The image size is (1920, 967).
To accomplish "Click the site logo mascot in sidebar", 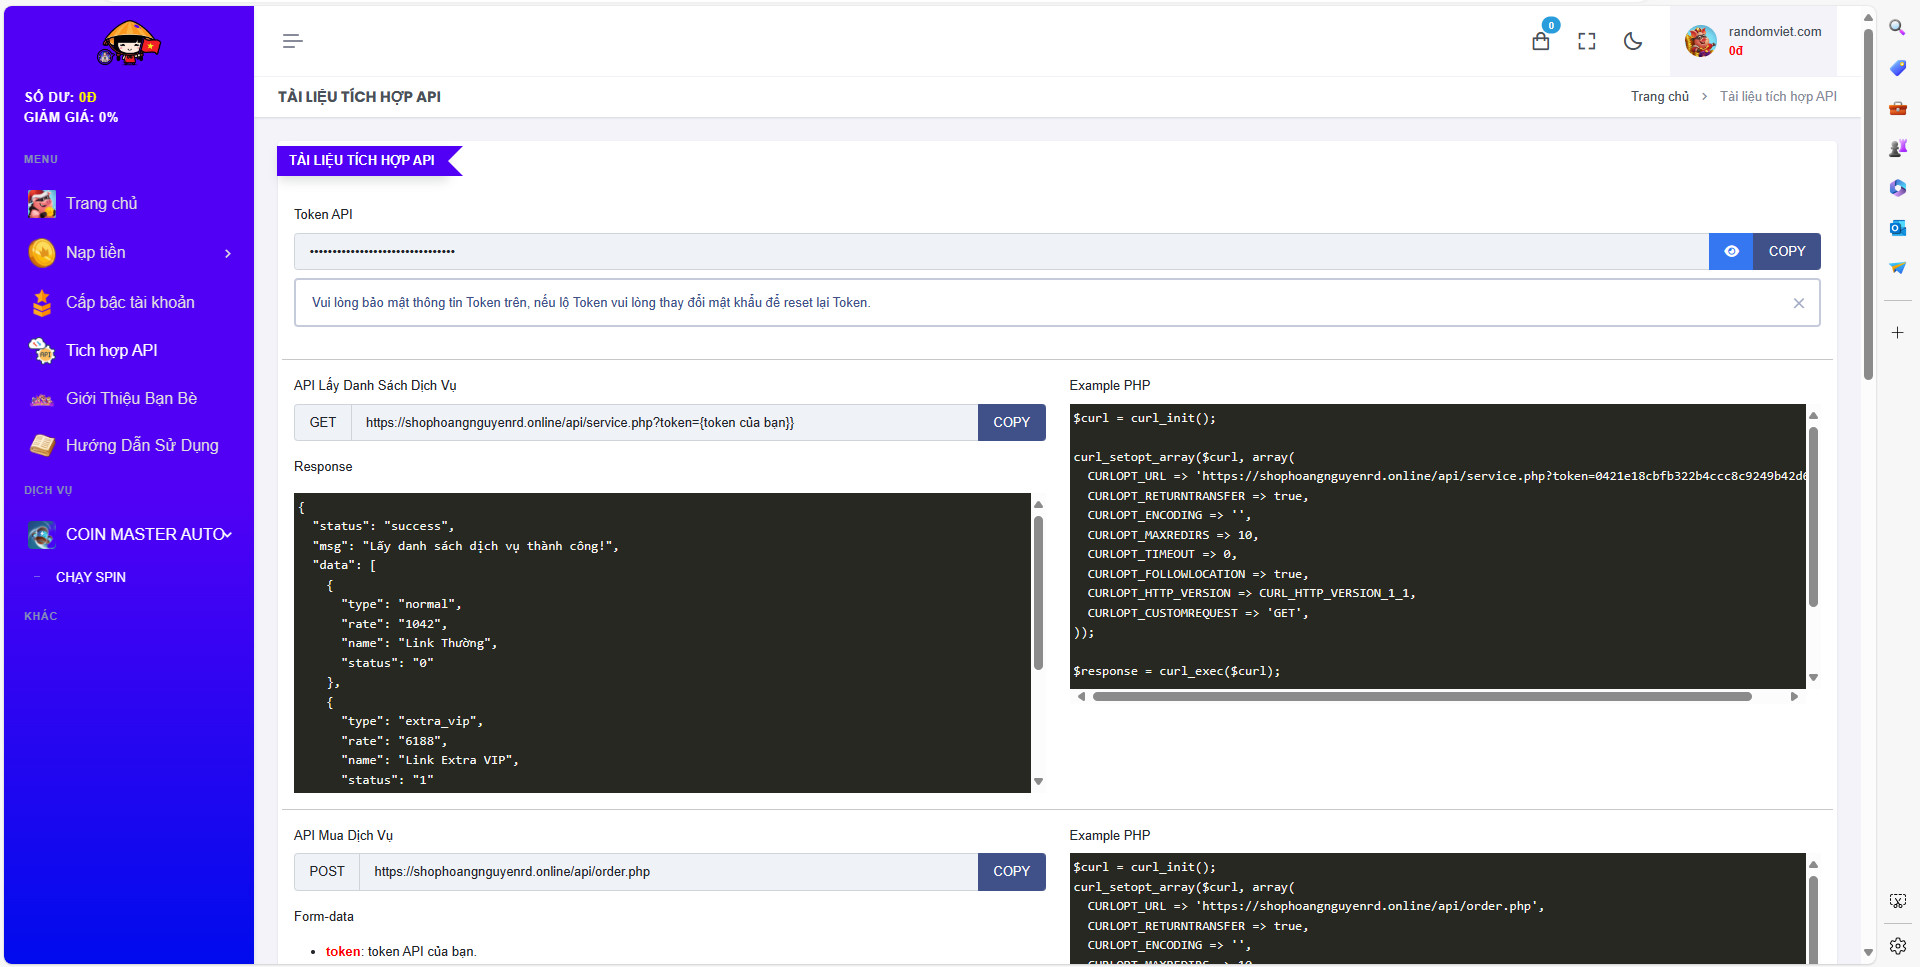I will pyautogui.click(x=129, y=43).
